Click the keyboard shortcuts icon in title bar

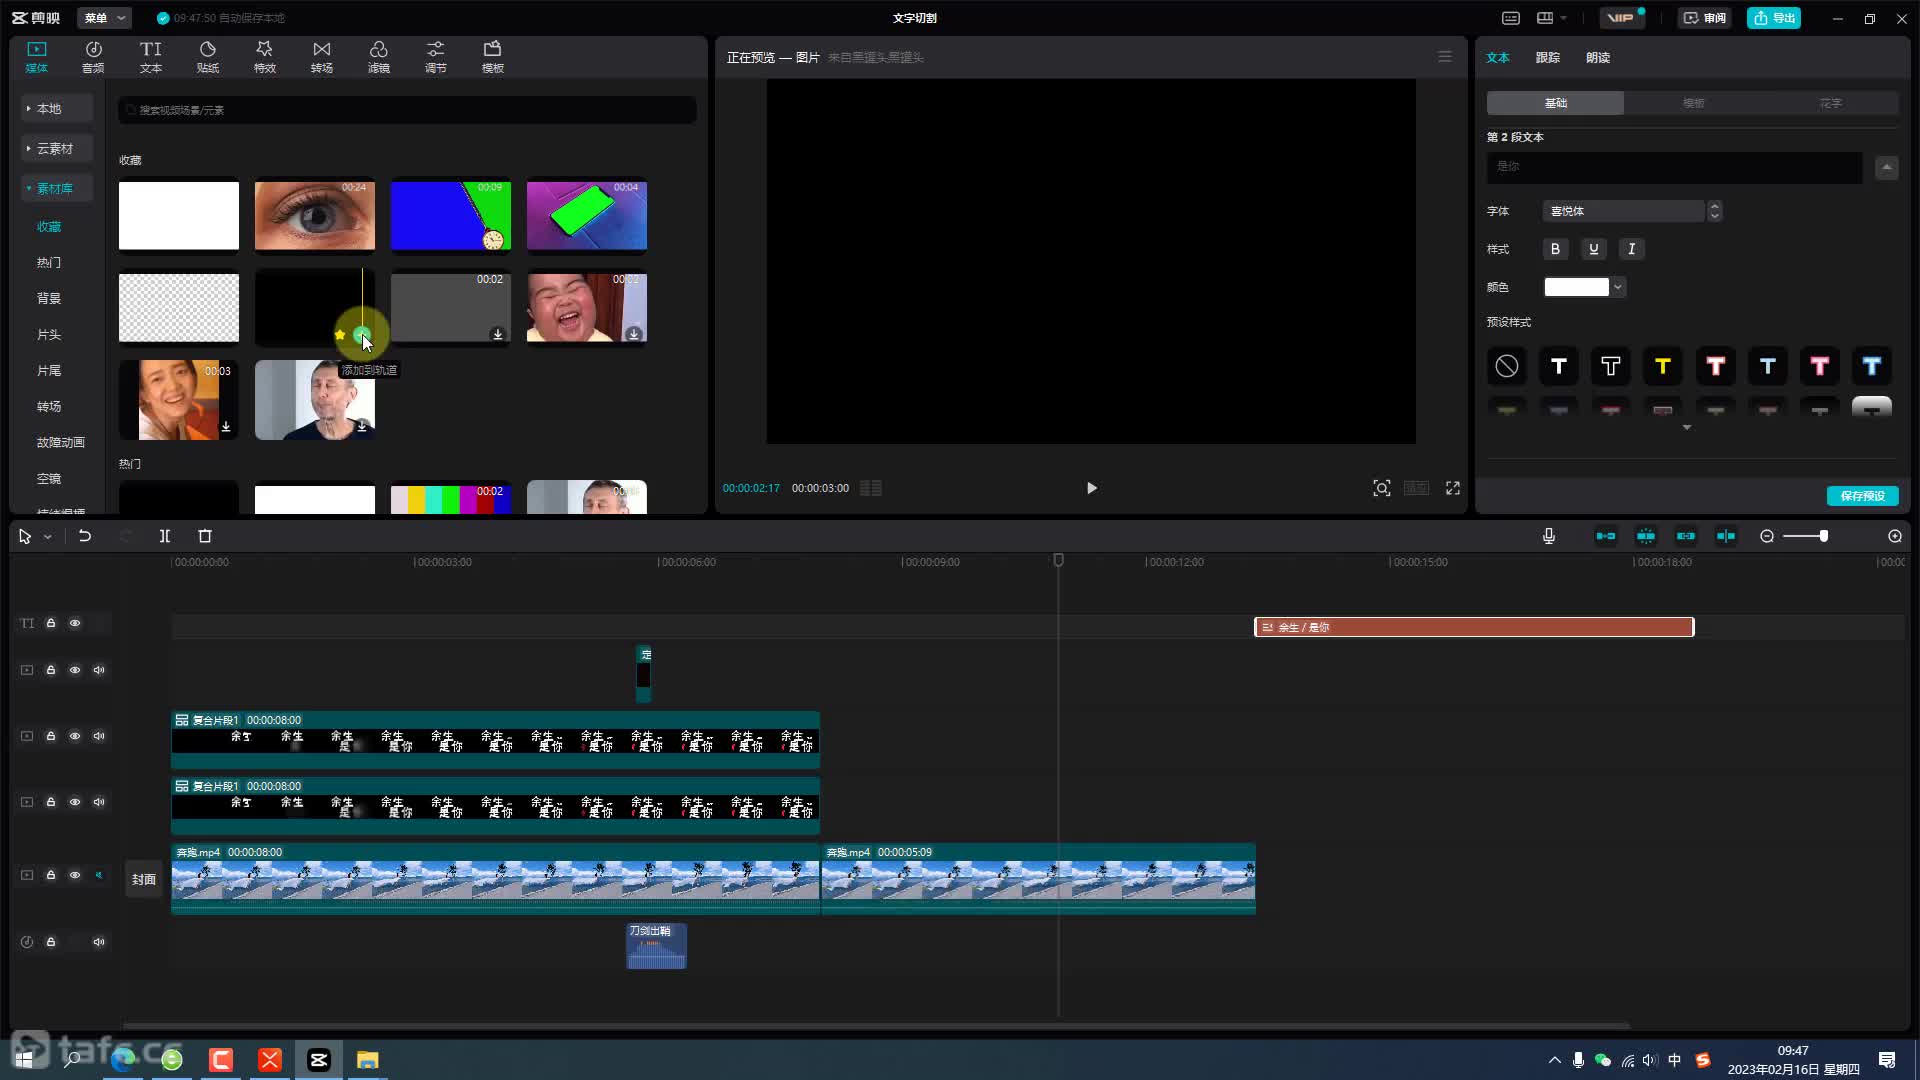[x=1511, y=18]
